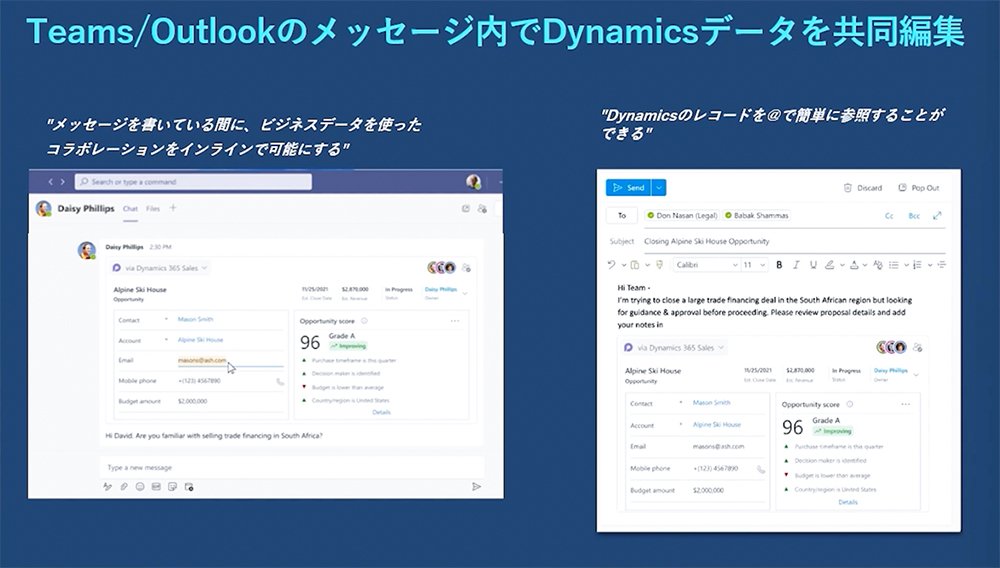The image size is (1000, 568).
Task: Add people to Daisy Phillips chat
Action: pos(482,208)
